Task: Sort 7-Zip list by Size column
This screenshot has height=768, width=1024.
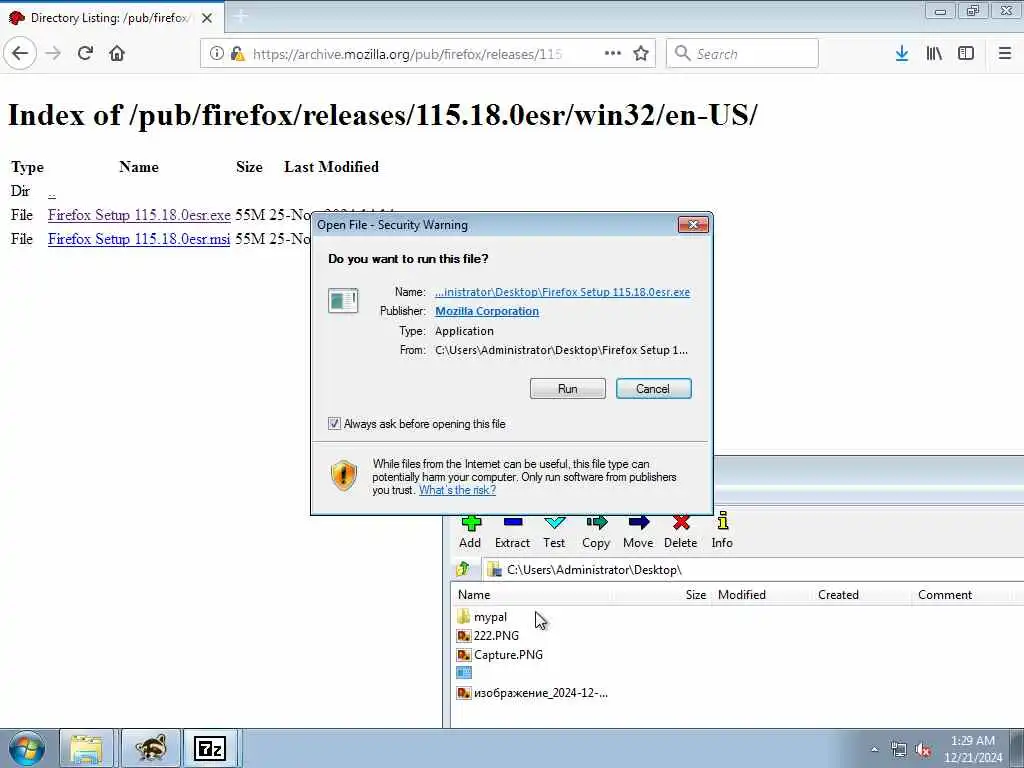Action: (x=696, y=594)
